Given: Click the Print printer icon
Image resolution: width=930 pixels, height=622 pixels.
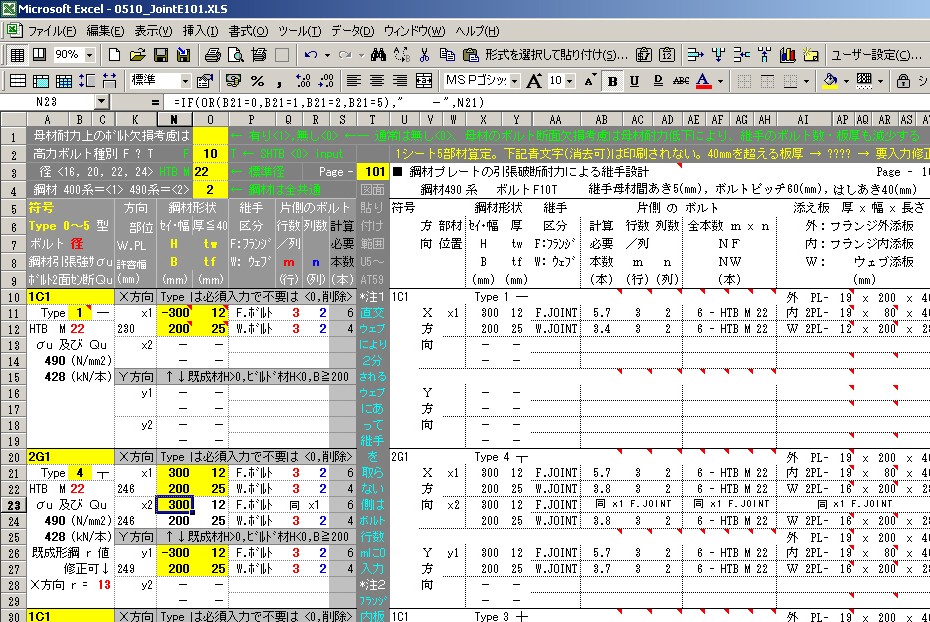Looking at the screenshot, I should tap(212, 55).
